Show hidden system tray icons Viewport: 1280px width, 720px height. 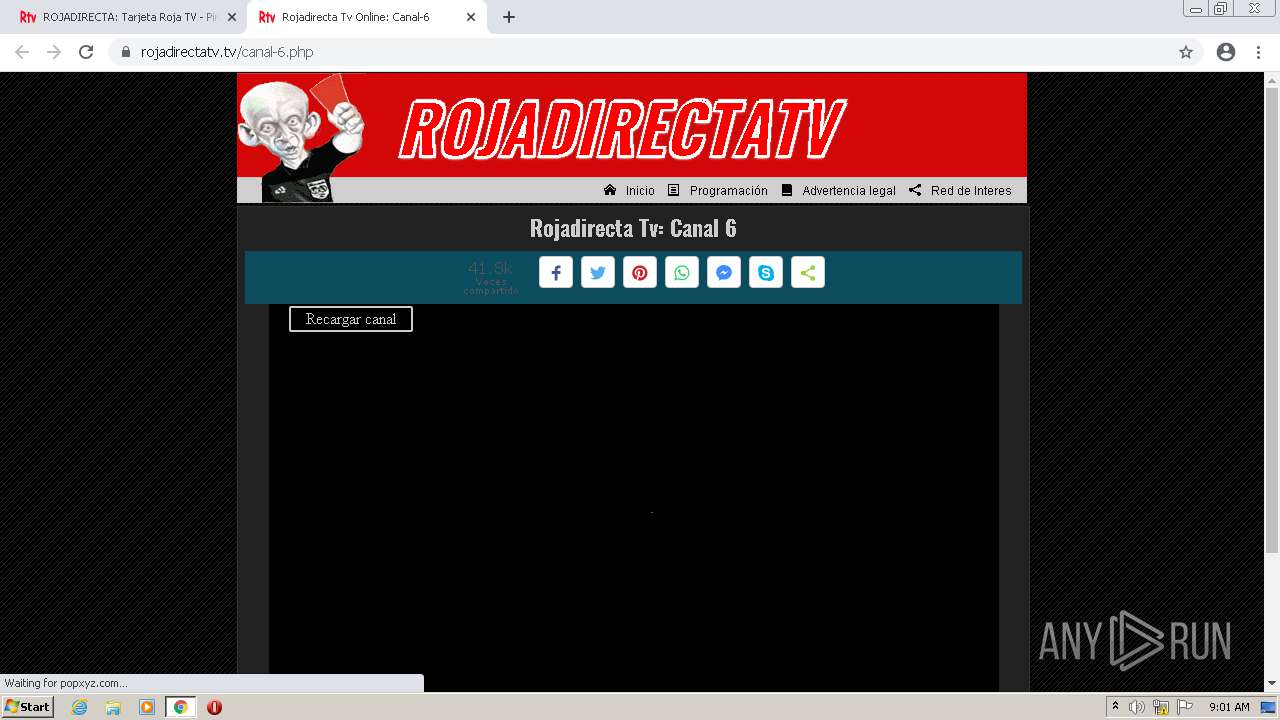1116,707
